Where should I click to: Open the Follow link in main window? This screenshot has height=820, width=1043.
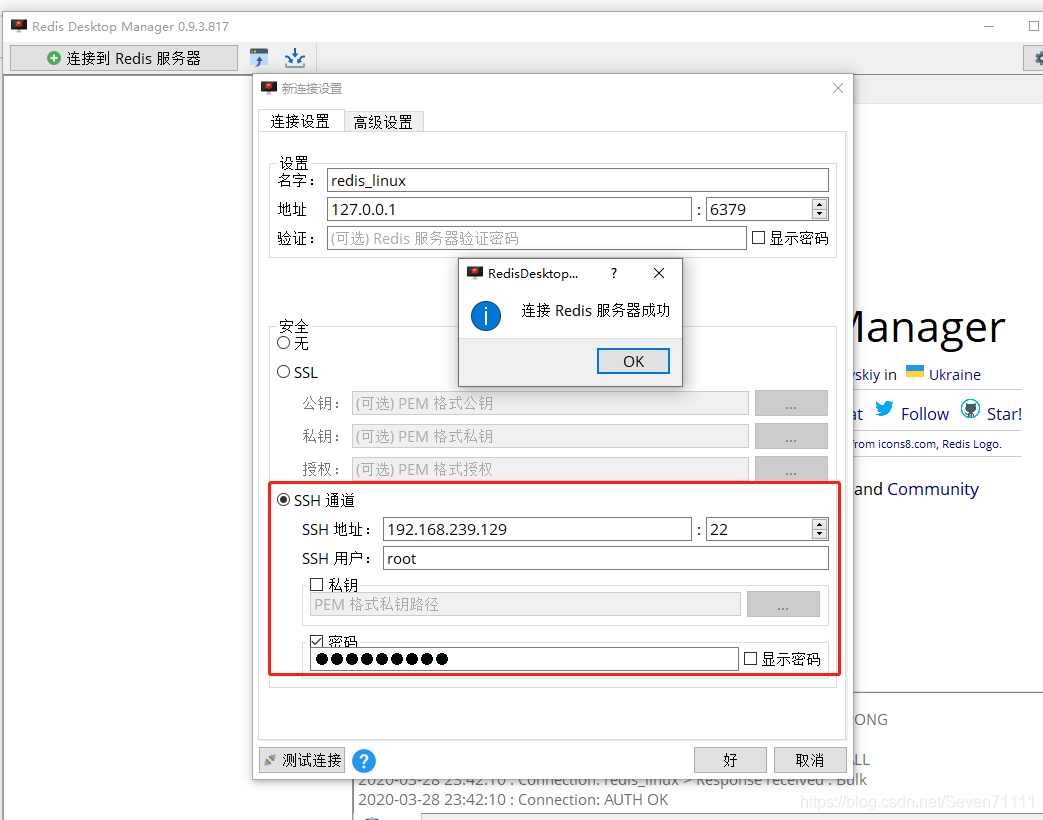click(925, 414)
